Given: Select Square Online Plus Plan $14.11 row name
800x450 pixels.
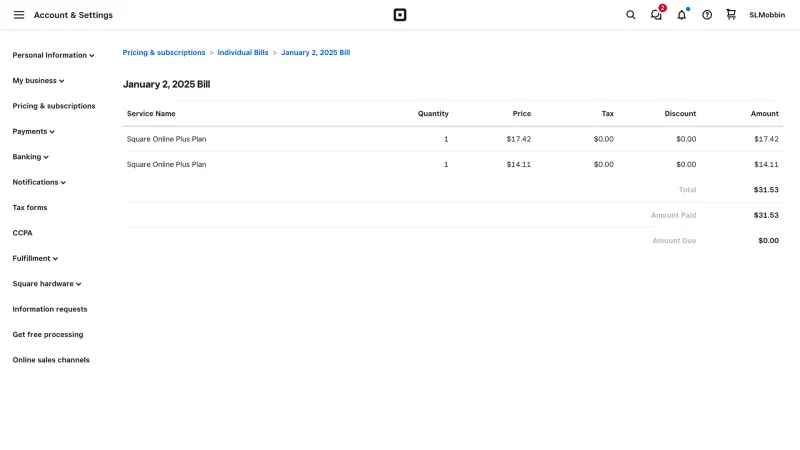Looking at the screenshot, I should click(x=166, y=164).
